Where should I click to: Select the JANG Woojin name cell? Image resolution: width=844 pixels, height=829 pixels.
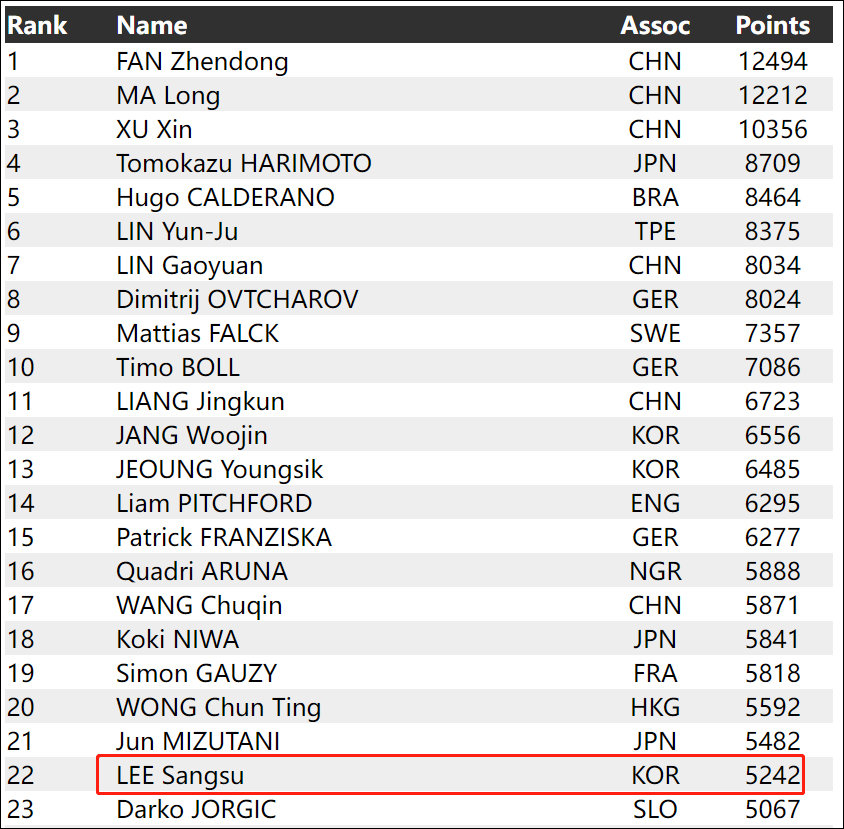tap(191, 436)
